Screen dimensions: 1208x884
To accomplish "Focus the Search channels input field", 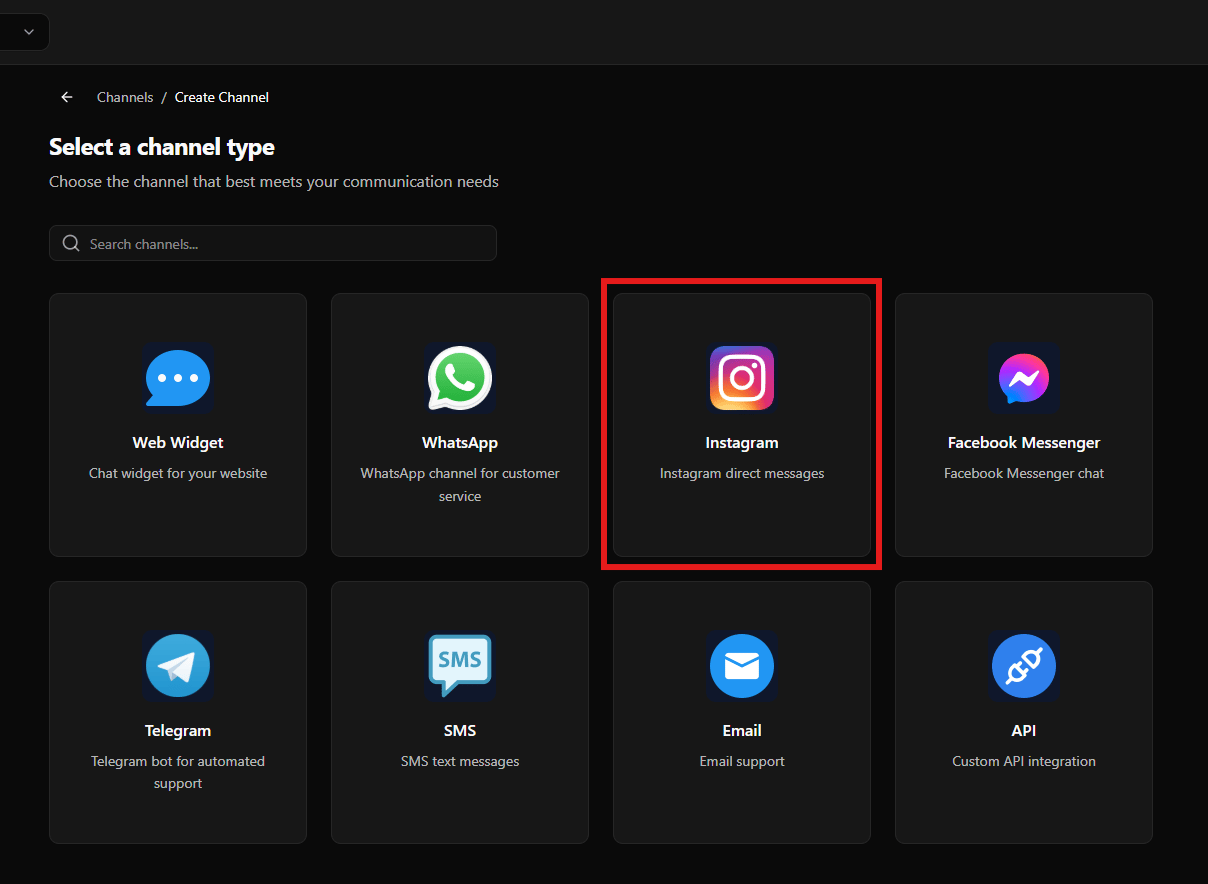I will [x=273, y=243].
